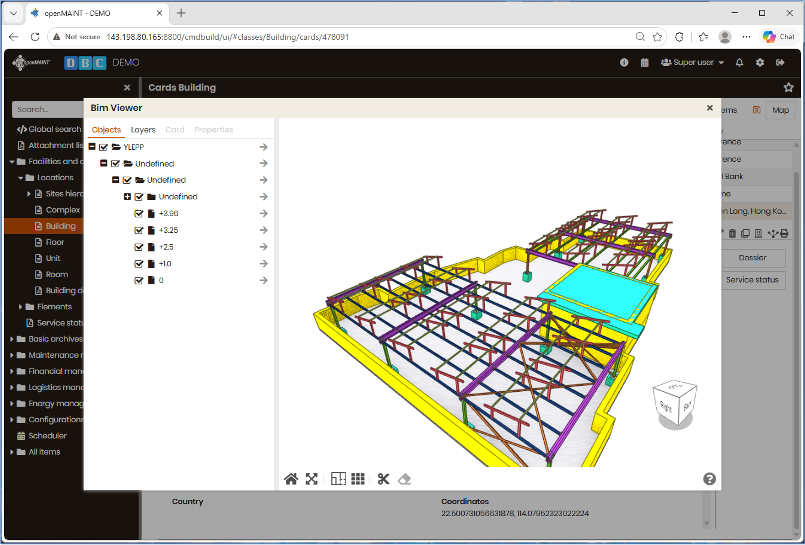Switch to the Card tab
This screenshot has height=545, width=805.
point(175,130)
